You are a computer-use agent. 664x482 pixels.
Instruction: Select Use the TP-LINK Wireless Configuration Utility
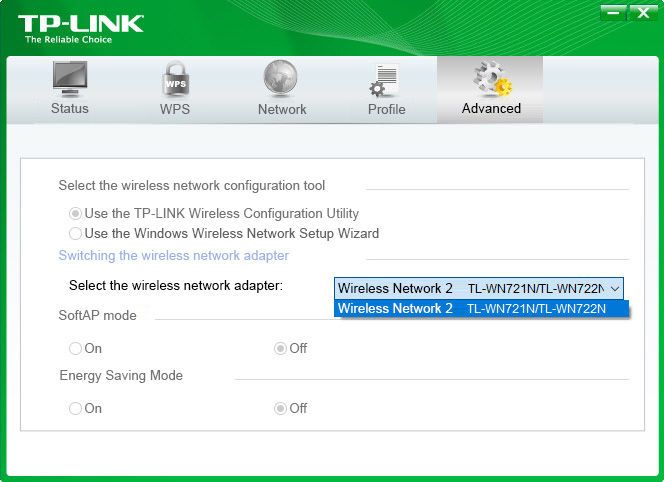click(75, 213)
